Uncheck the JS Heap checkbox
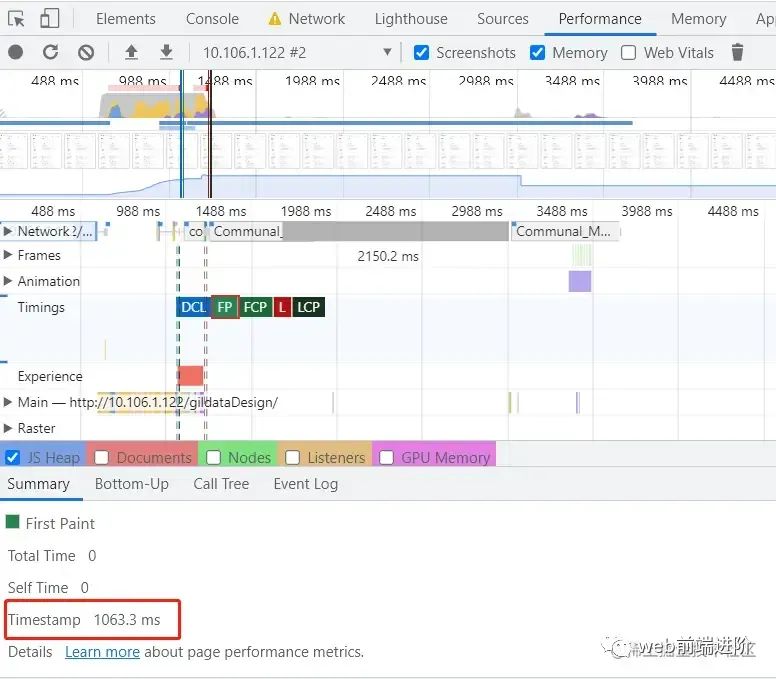Image resolution: width=776 pixels, height=679 pixels. (12, 457)
